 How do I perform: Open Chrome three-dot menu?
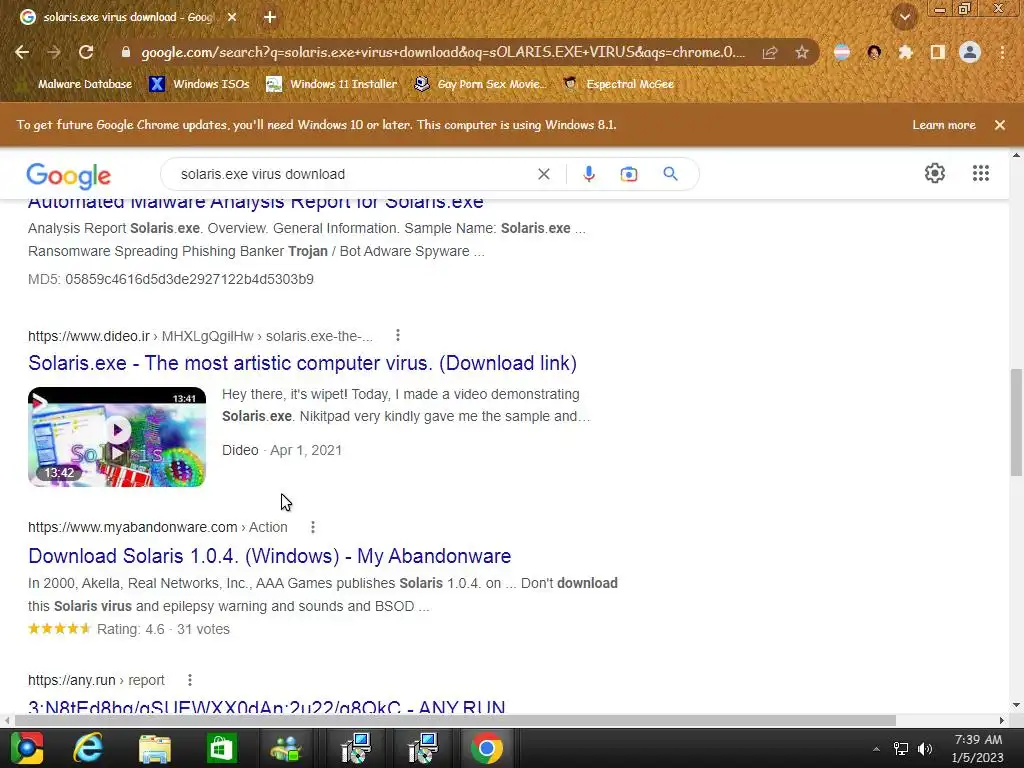click(x=1002, y=52)
